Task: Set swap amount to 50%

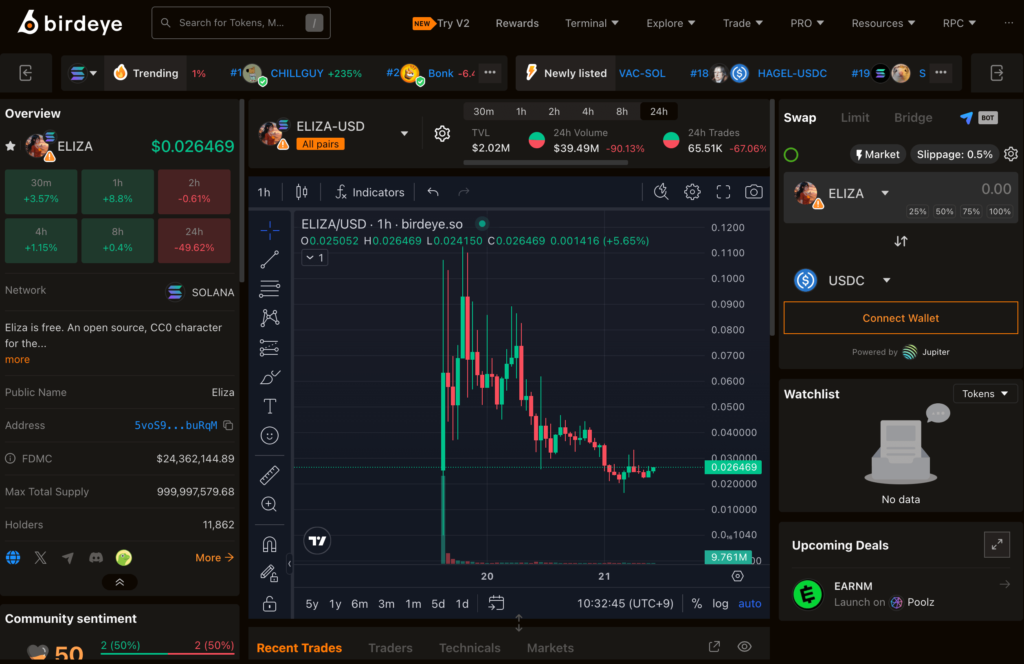Action: point(944,212)
